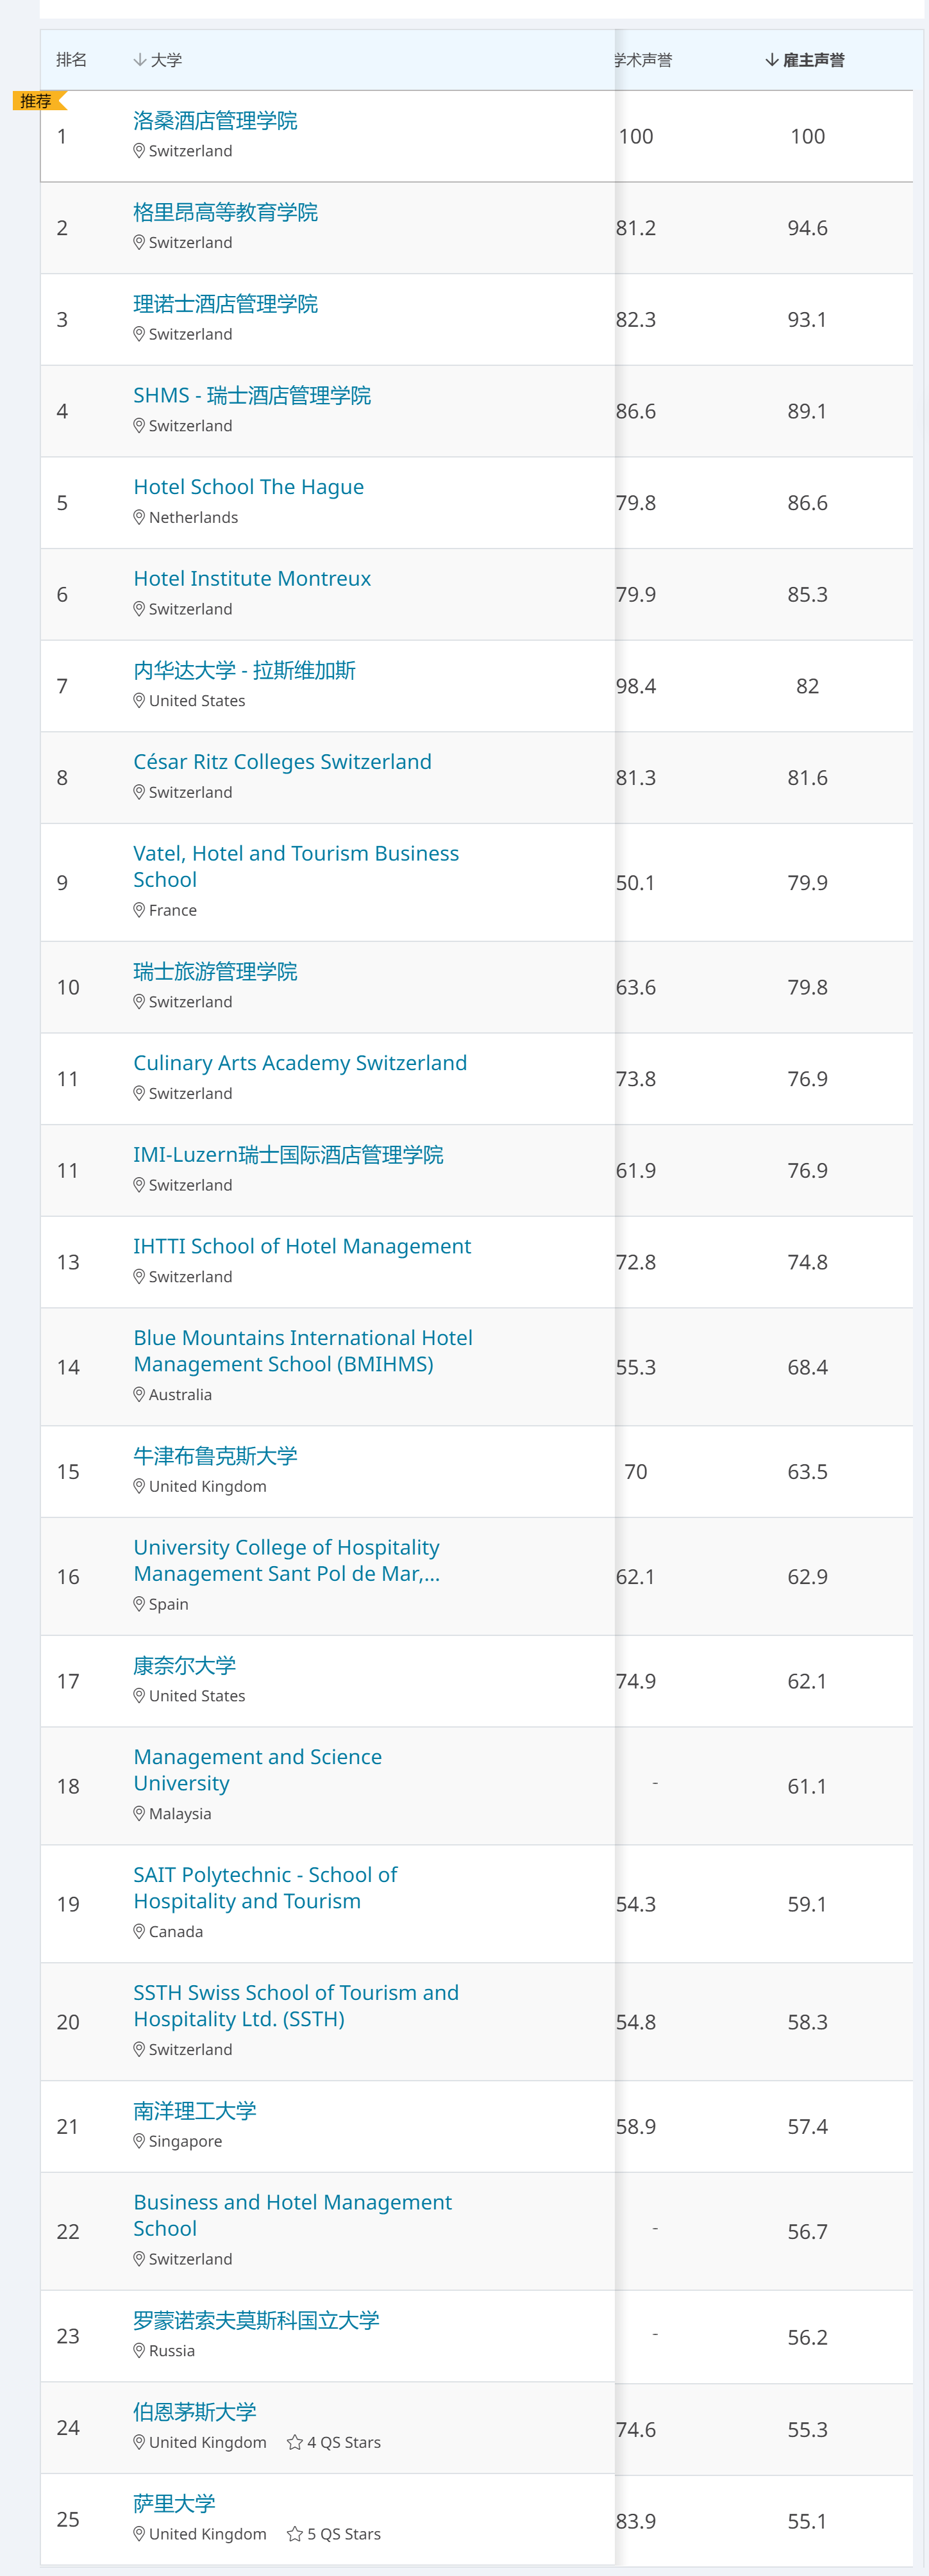The width and height of the screenshot is (929, 2576).
Task: Click the 排名 column header
Action: (x=71, y=60)
